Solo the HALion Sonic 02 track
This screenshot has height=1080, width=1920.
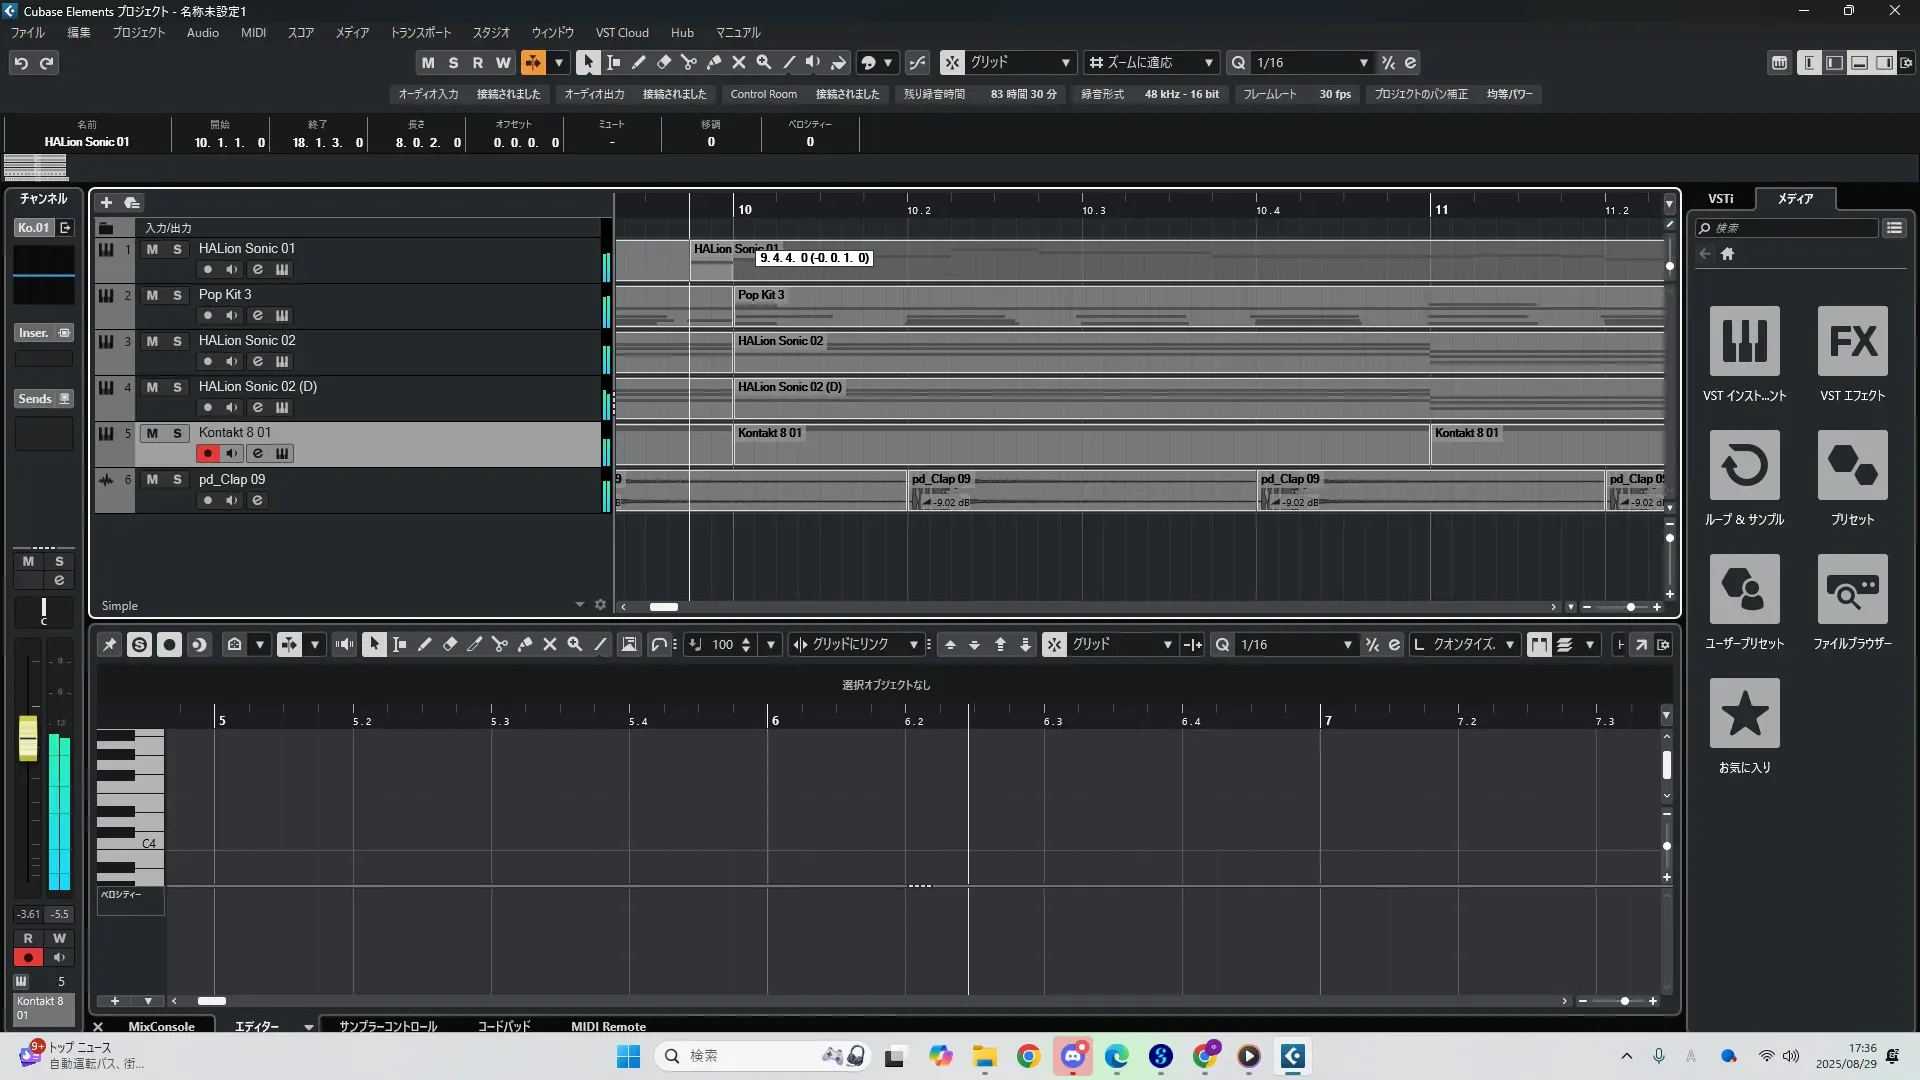click(x=177, y=341)
